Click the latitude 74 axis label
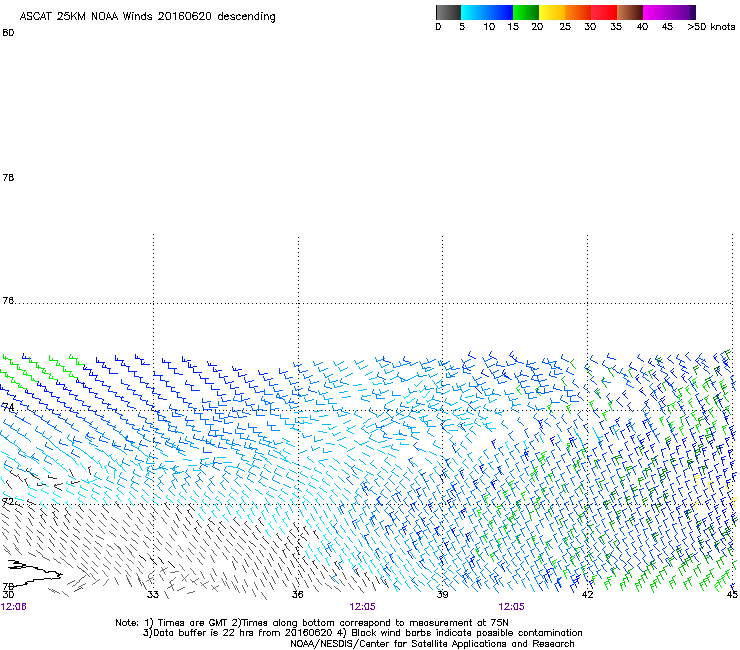Viewport: 740px width, 650px height. pyautogui.click(x=8, y=407)
